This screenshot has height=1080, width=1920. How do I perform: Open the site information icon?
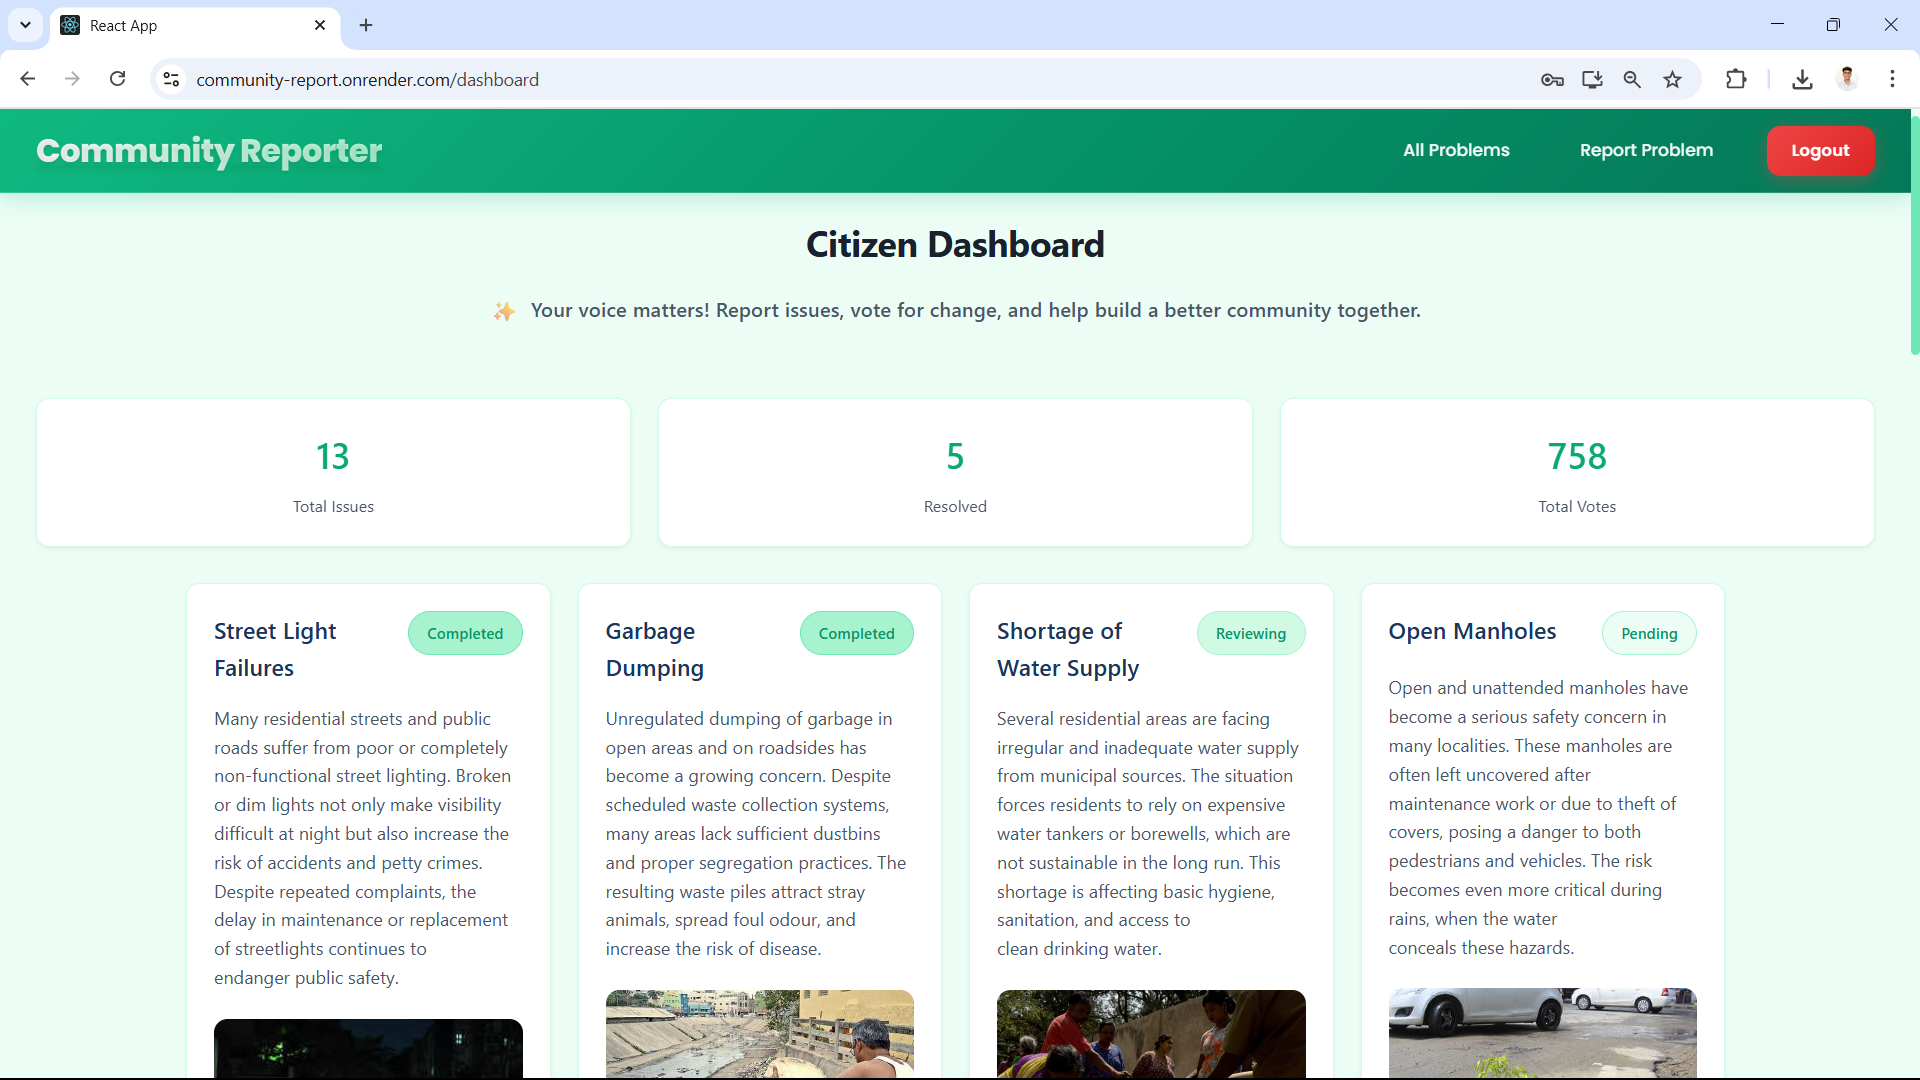[171, 79]
